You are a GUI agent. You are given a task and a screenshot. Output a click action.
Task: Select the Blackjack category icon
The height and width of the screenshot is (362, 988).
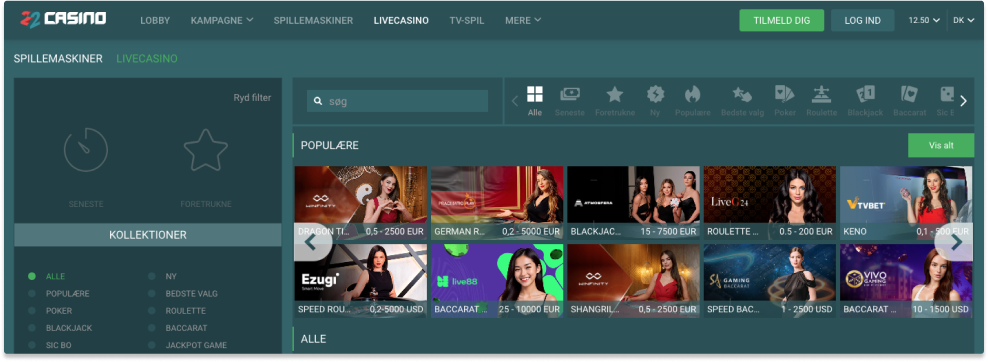click(x=865, y=94)
